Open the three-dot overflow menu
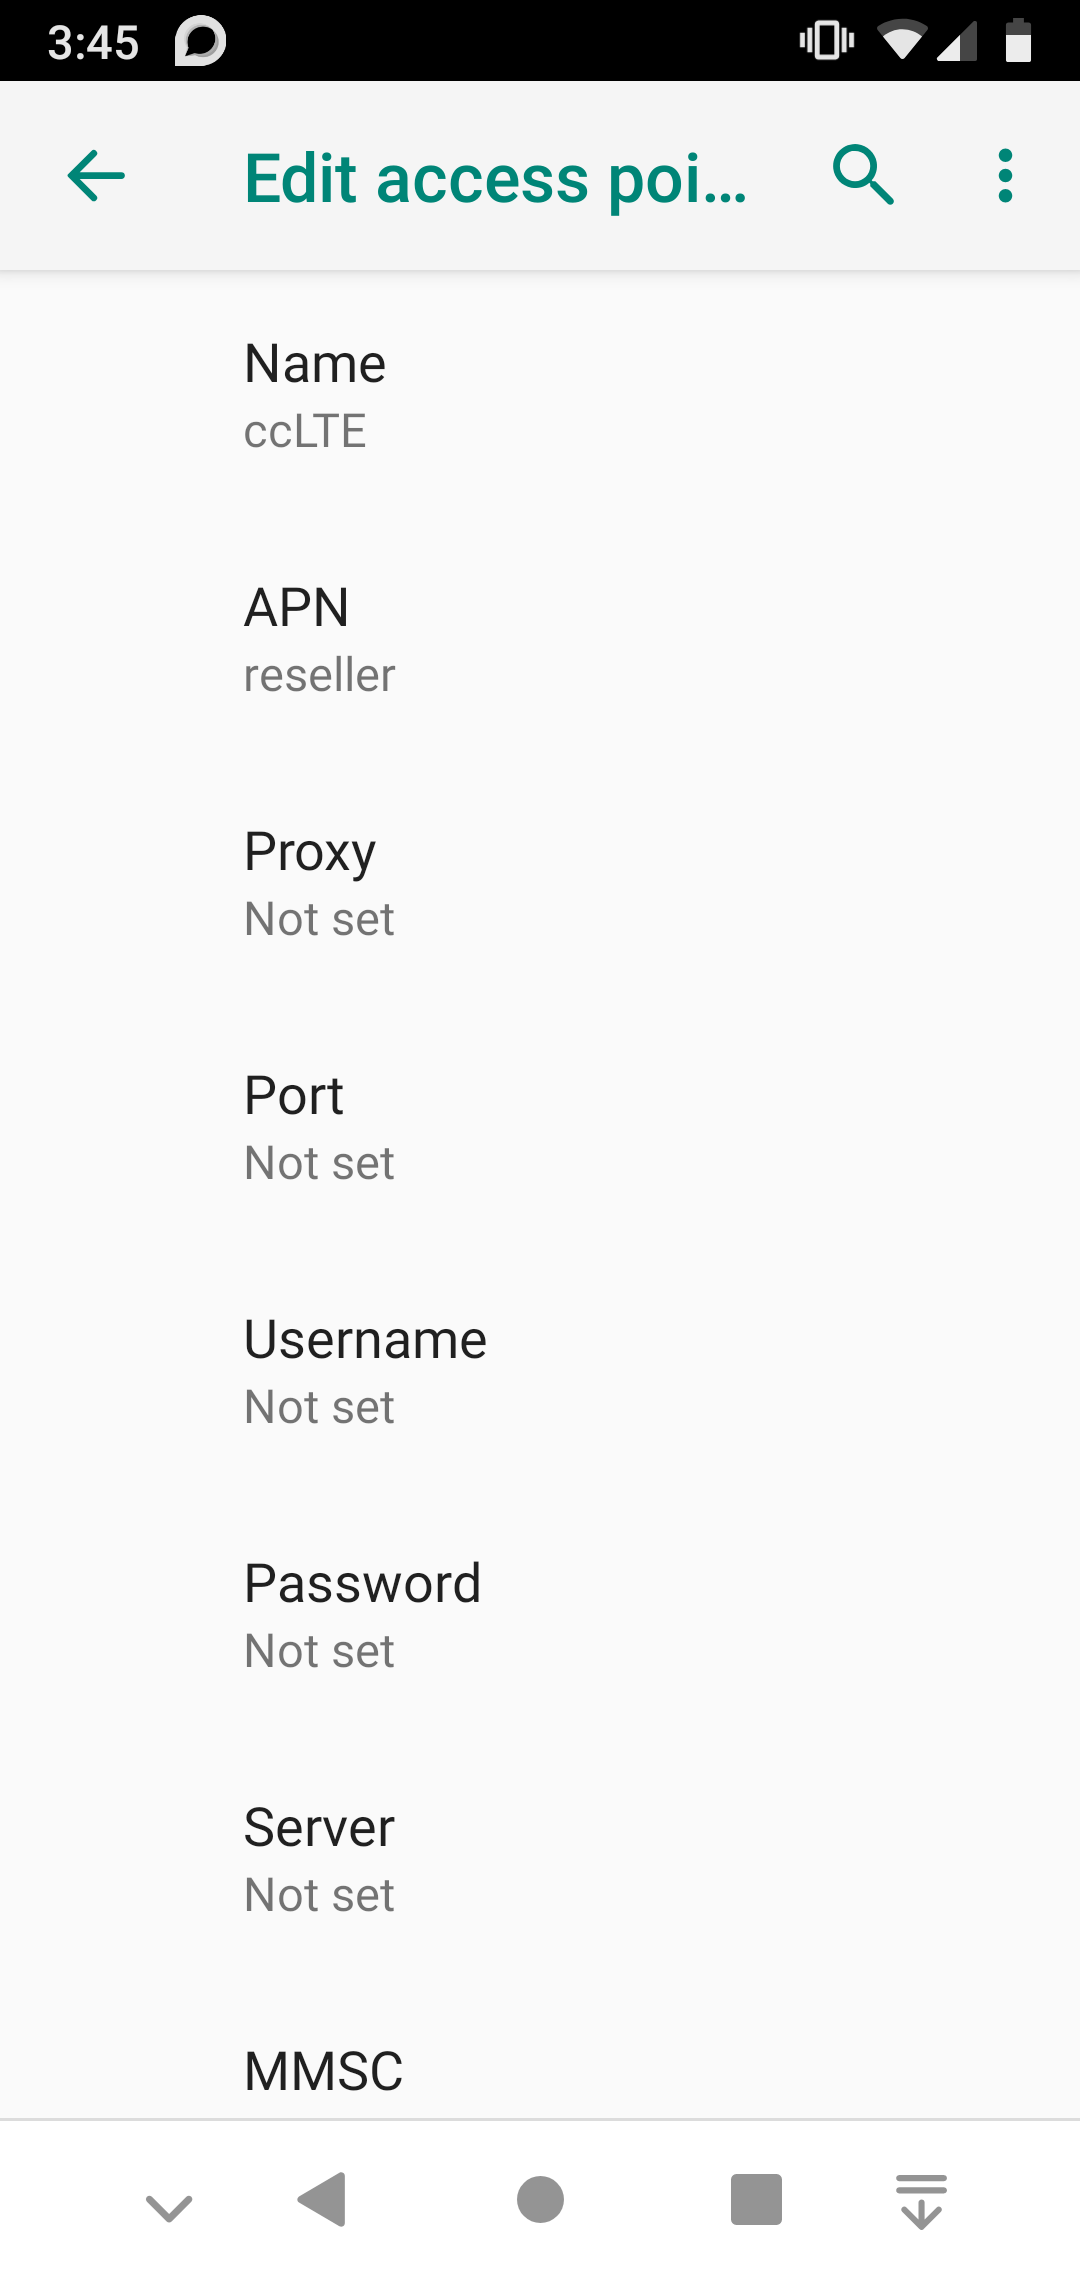Viewport: 1080px width, 2280px height. point(1005,176)
